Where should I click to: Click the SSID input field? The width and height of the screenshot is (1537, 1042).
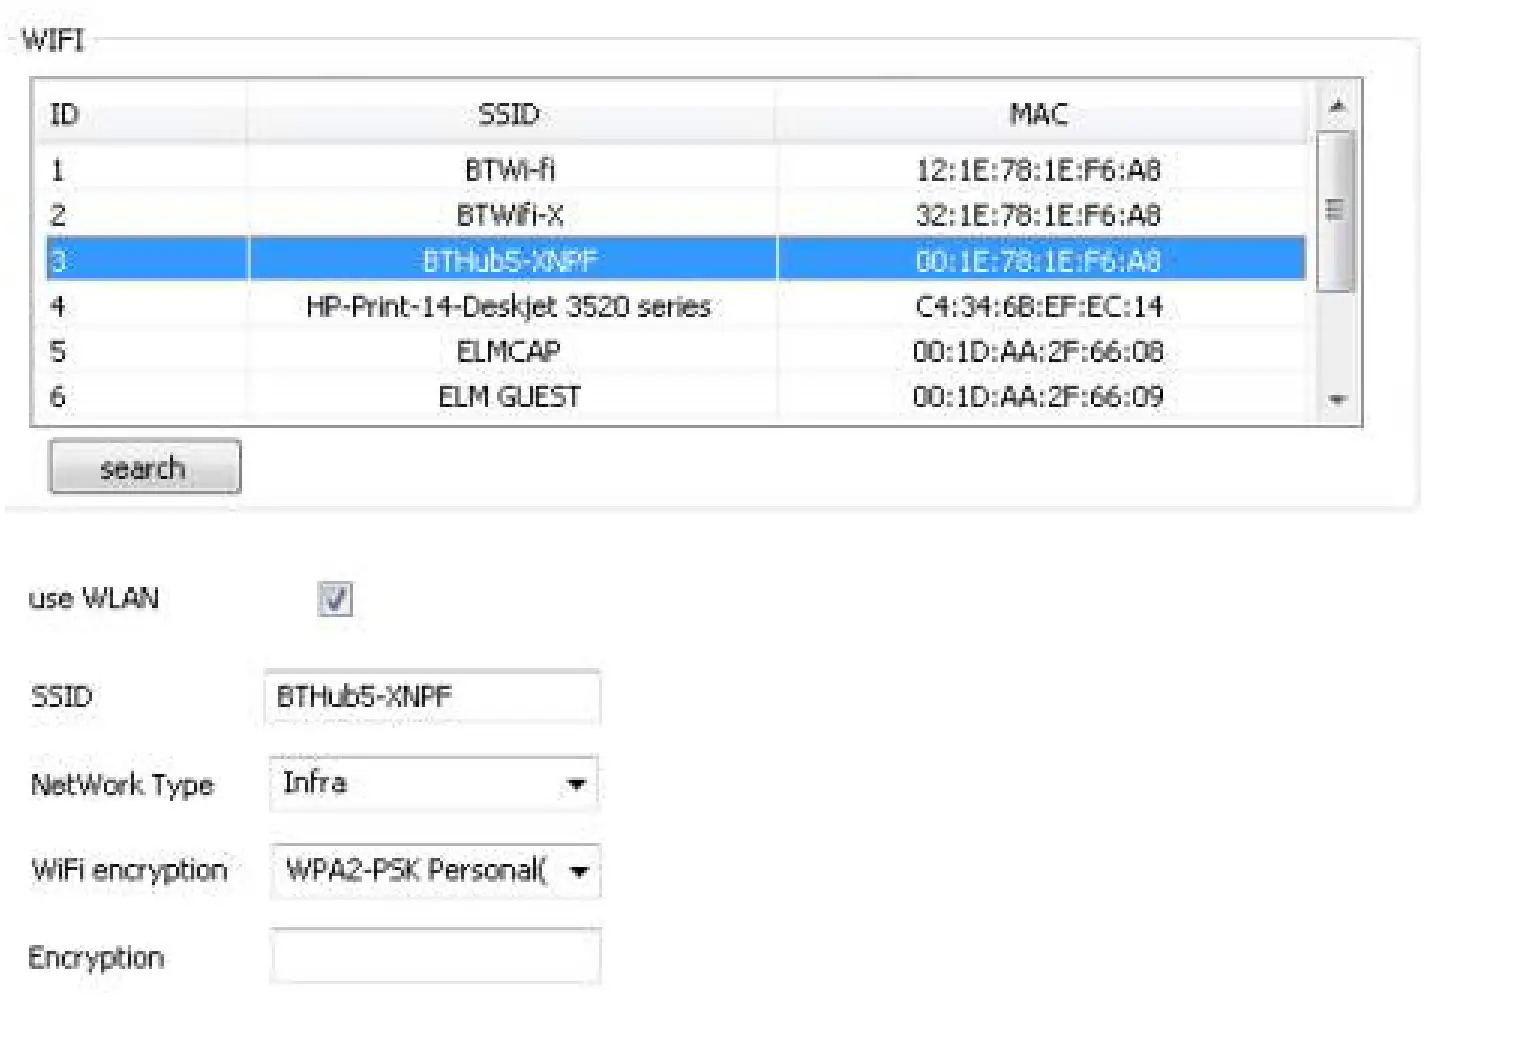[x=432, y=696]
